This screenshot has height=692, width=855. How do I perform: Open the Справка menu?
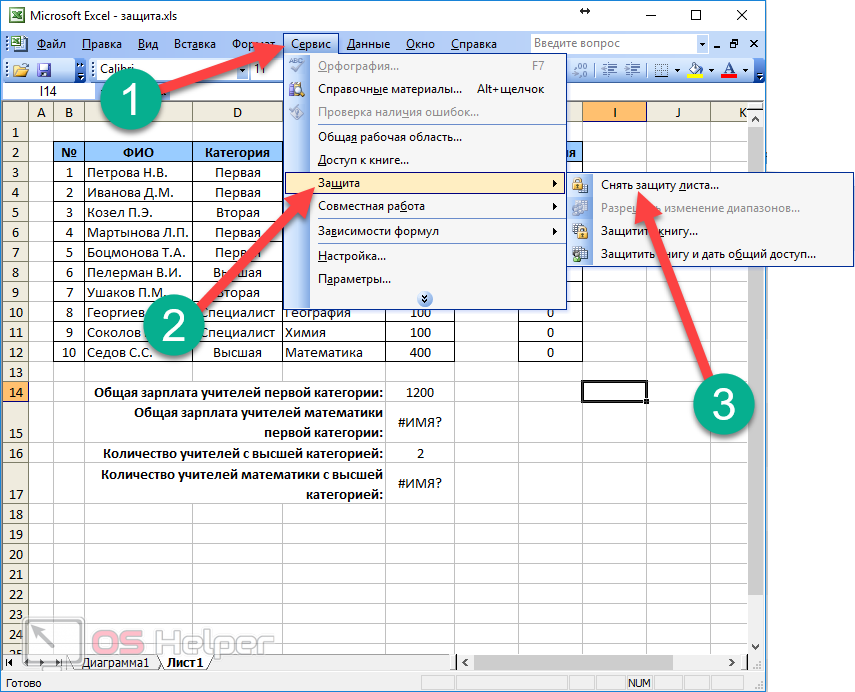(x=474, y=44)
